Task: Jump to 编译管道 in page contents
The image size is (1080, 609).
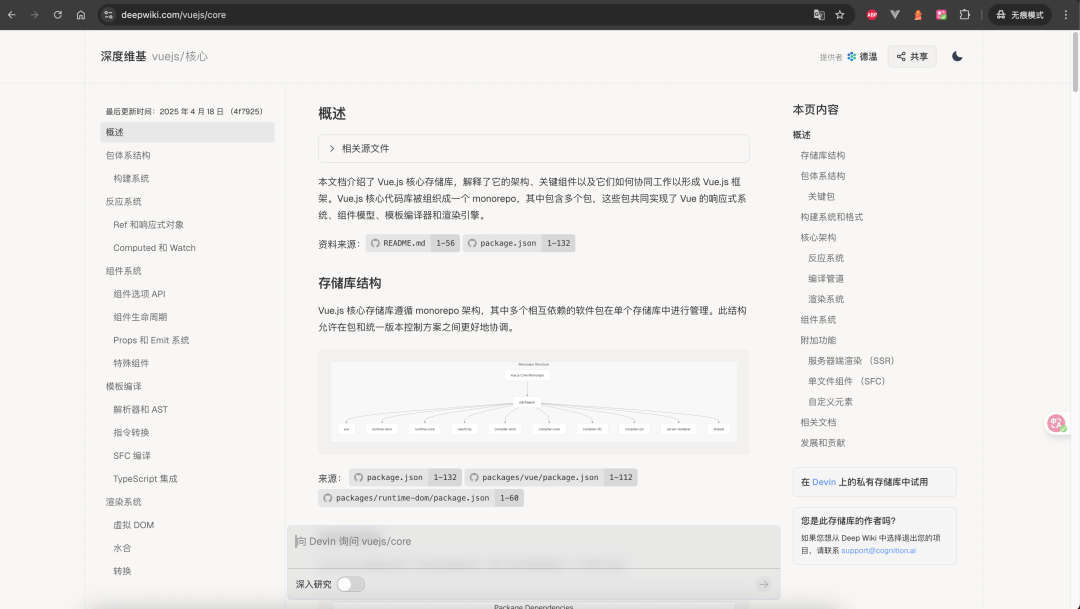Action: [826, 279]
